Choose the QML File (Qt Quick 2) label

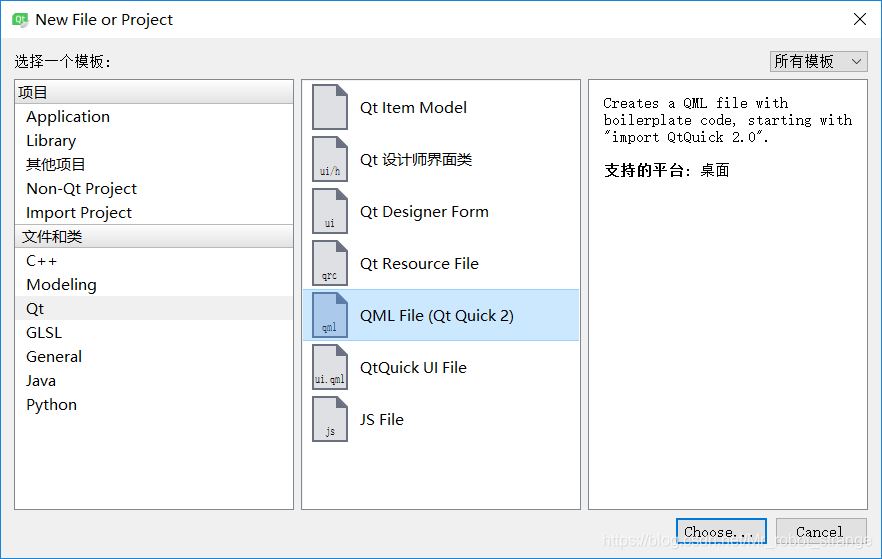coord(436,315)
